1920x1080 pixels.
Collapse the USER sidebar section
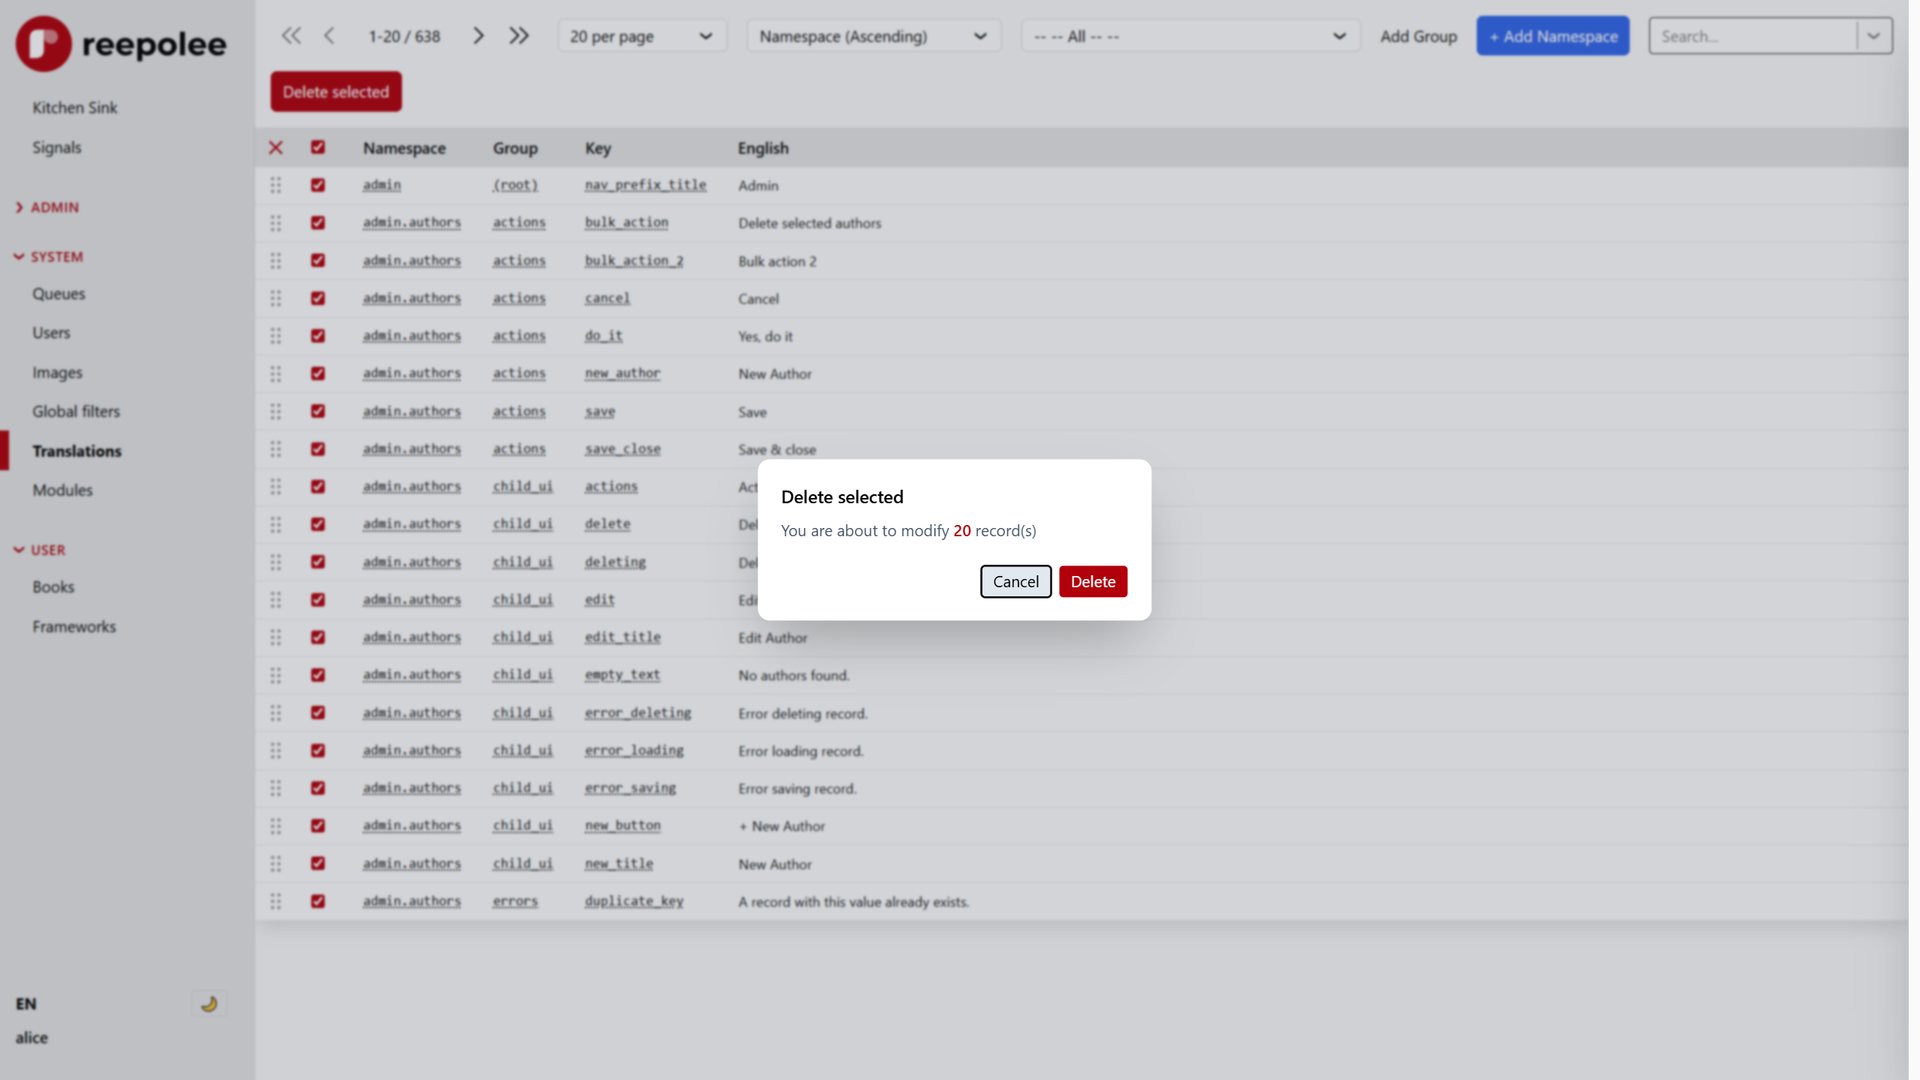tap(40, 550)
